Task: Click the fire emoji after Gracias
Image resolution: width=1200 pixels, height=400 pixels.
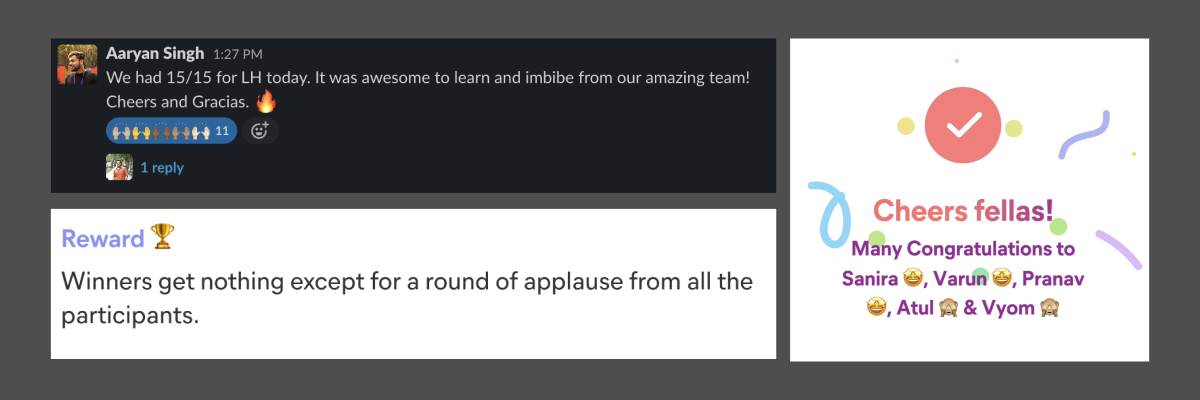Action: [x=266, y=101]
